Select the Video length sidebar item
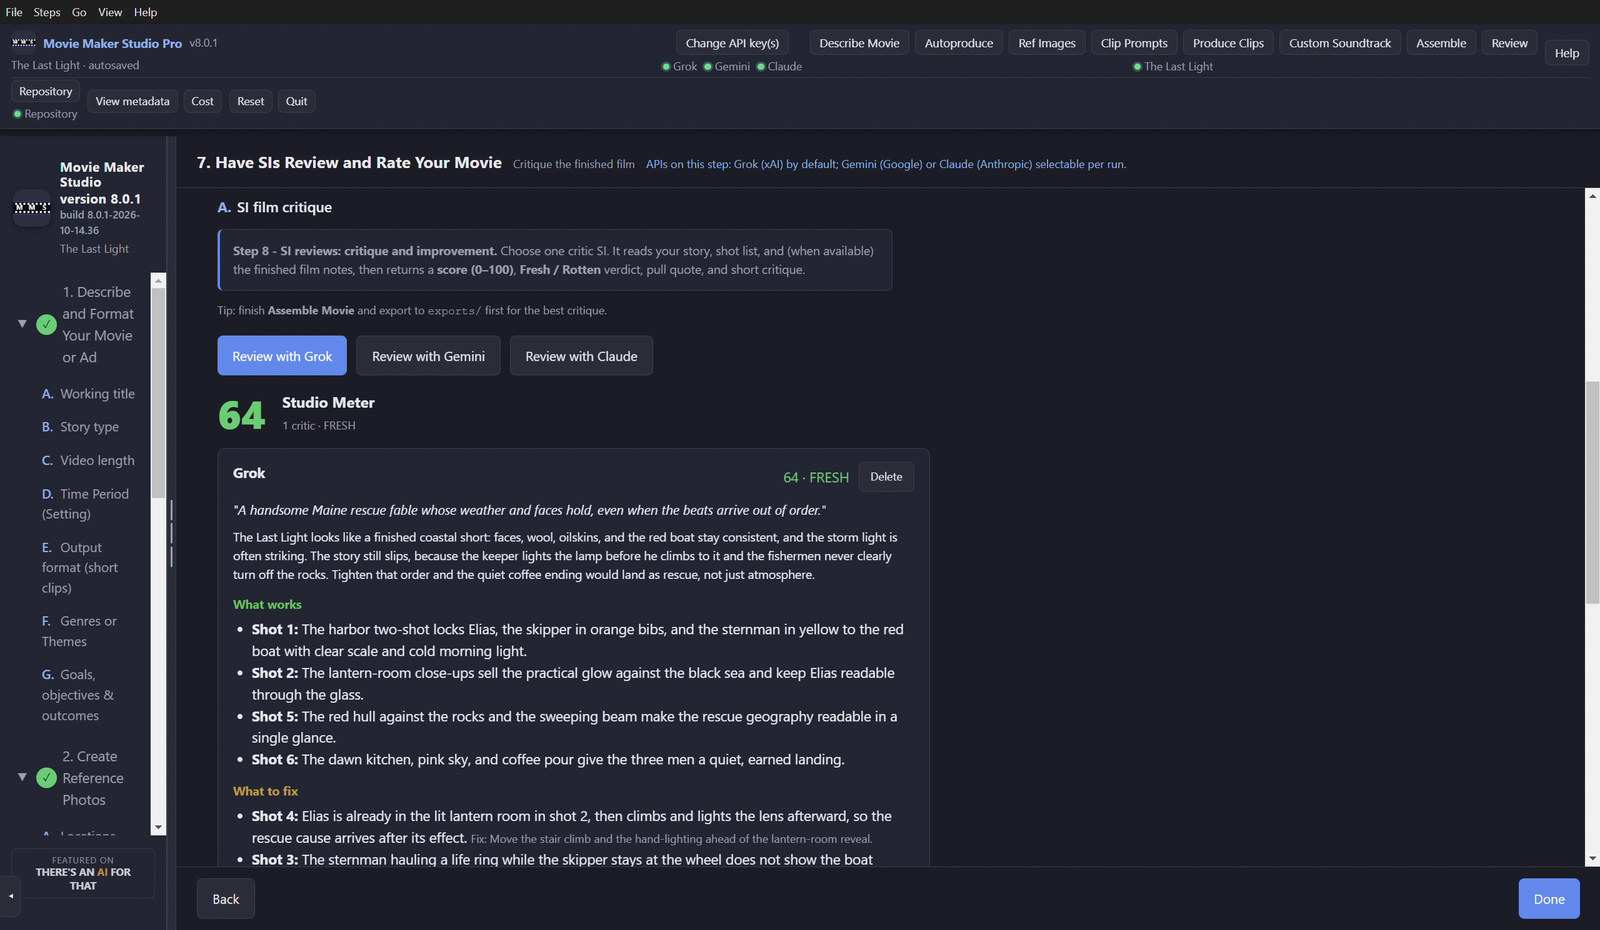 [x=88, y=460]
